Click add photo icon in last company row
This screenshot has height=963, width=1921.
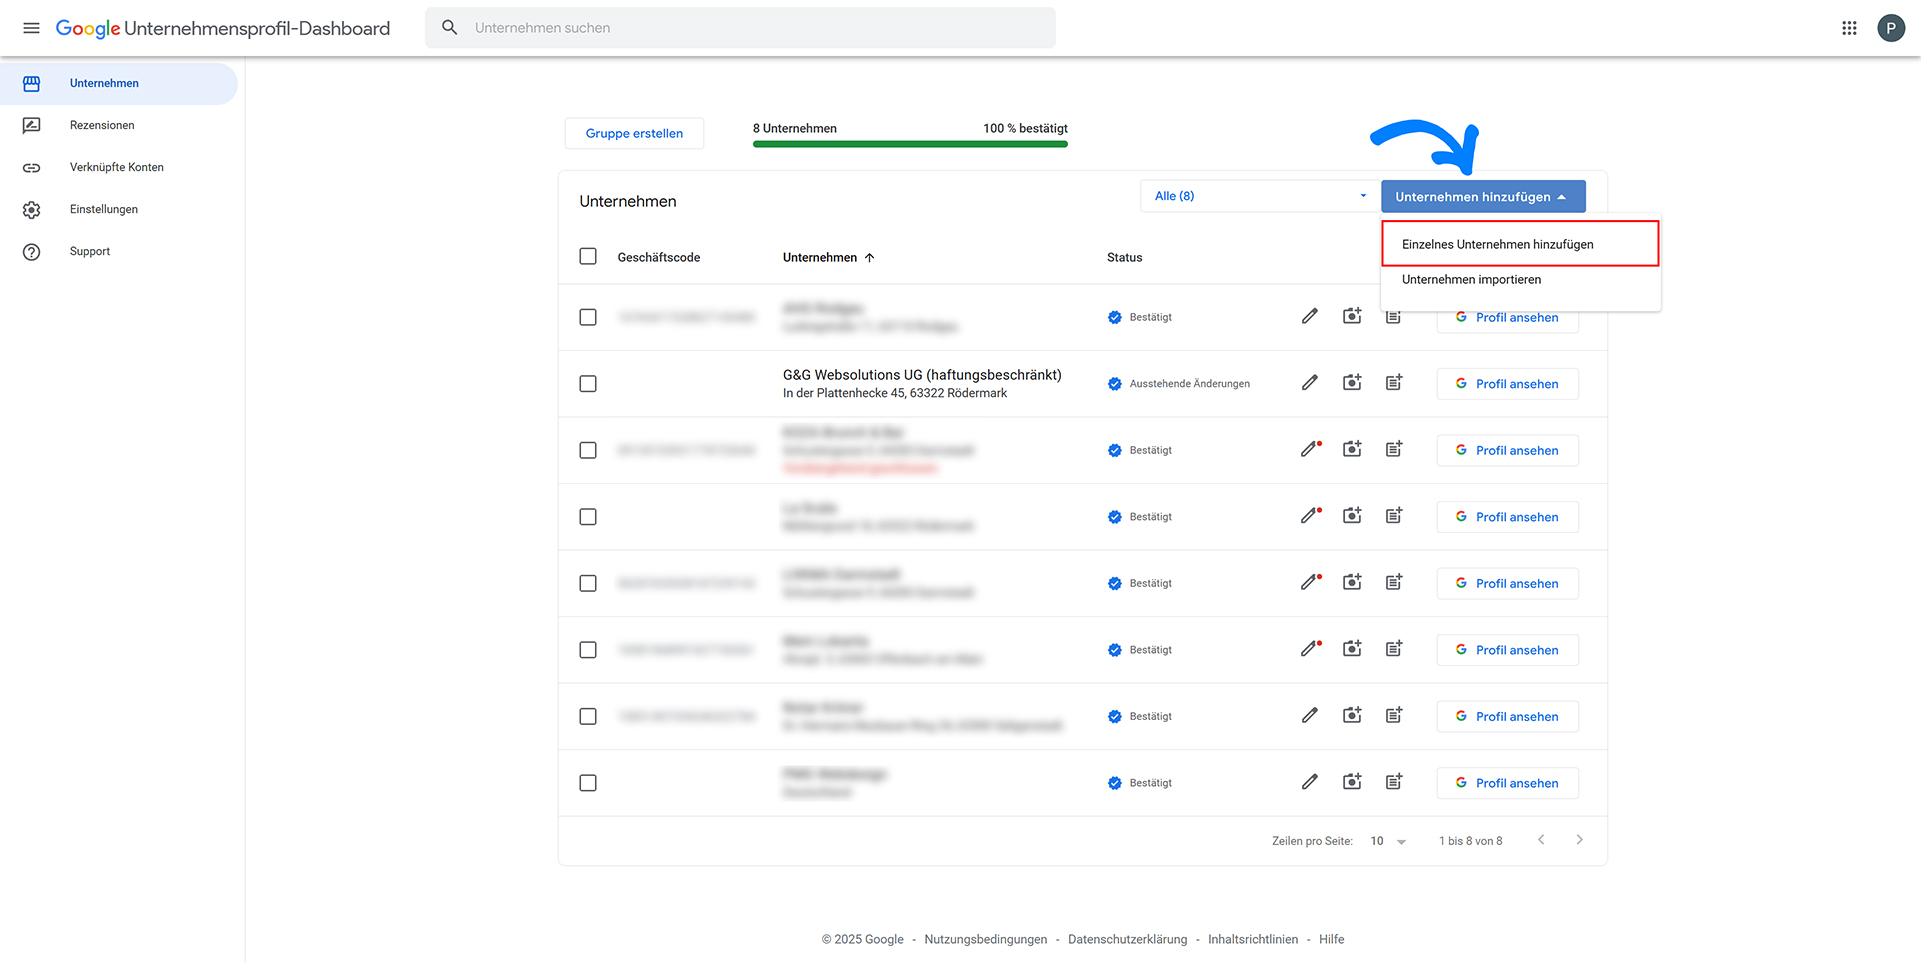(x=1352, y=782)
